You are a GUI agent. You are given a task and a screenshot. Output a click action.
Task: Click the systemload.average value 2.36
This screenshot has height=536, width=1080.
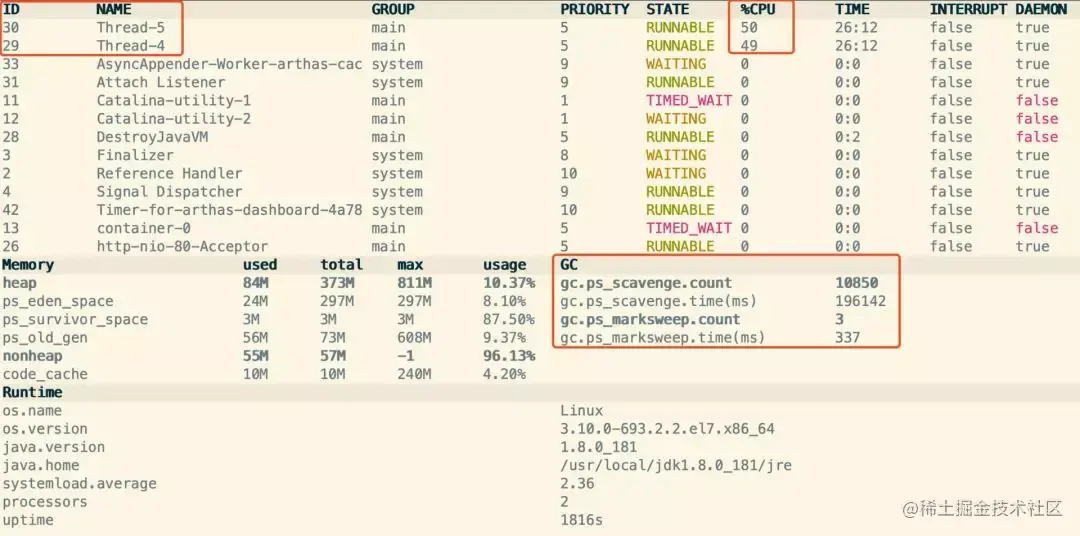coord(577,484)
